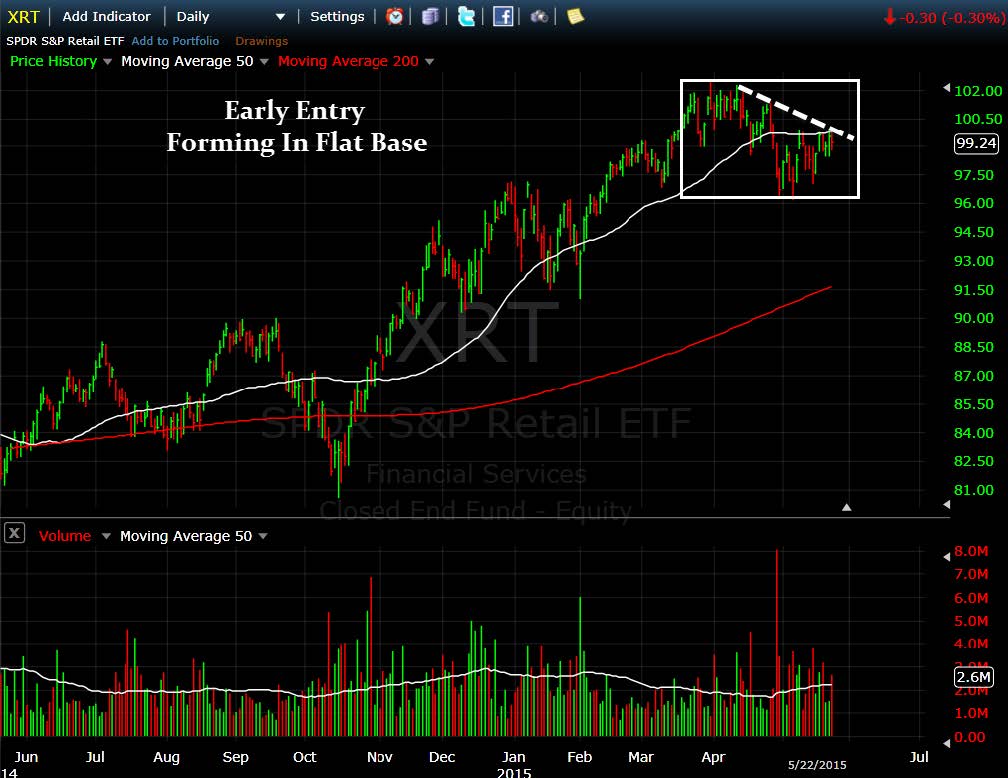Click the Add to Portfolio link
This screenshot has width=1008, height=778.
click(175, 41)
